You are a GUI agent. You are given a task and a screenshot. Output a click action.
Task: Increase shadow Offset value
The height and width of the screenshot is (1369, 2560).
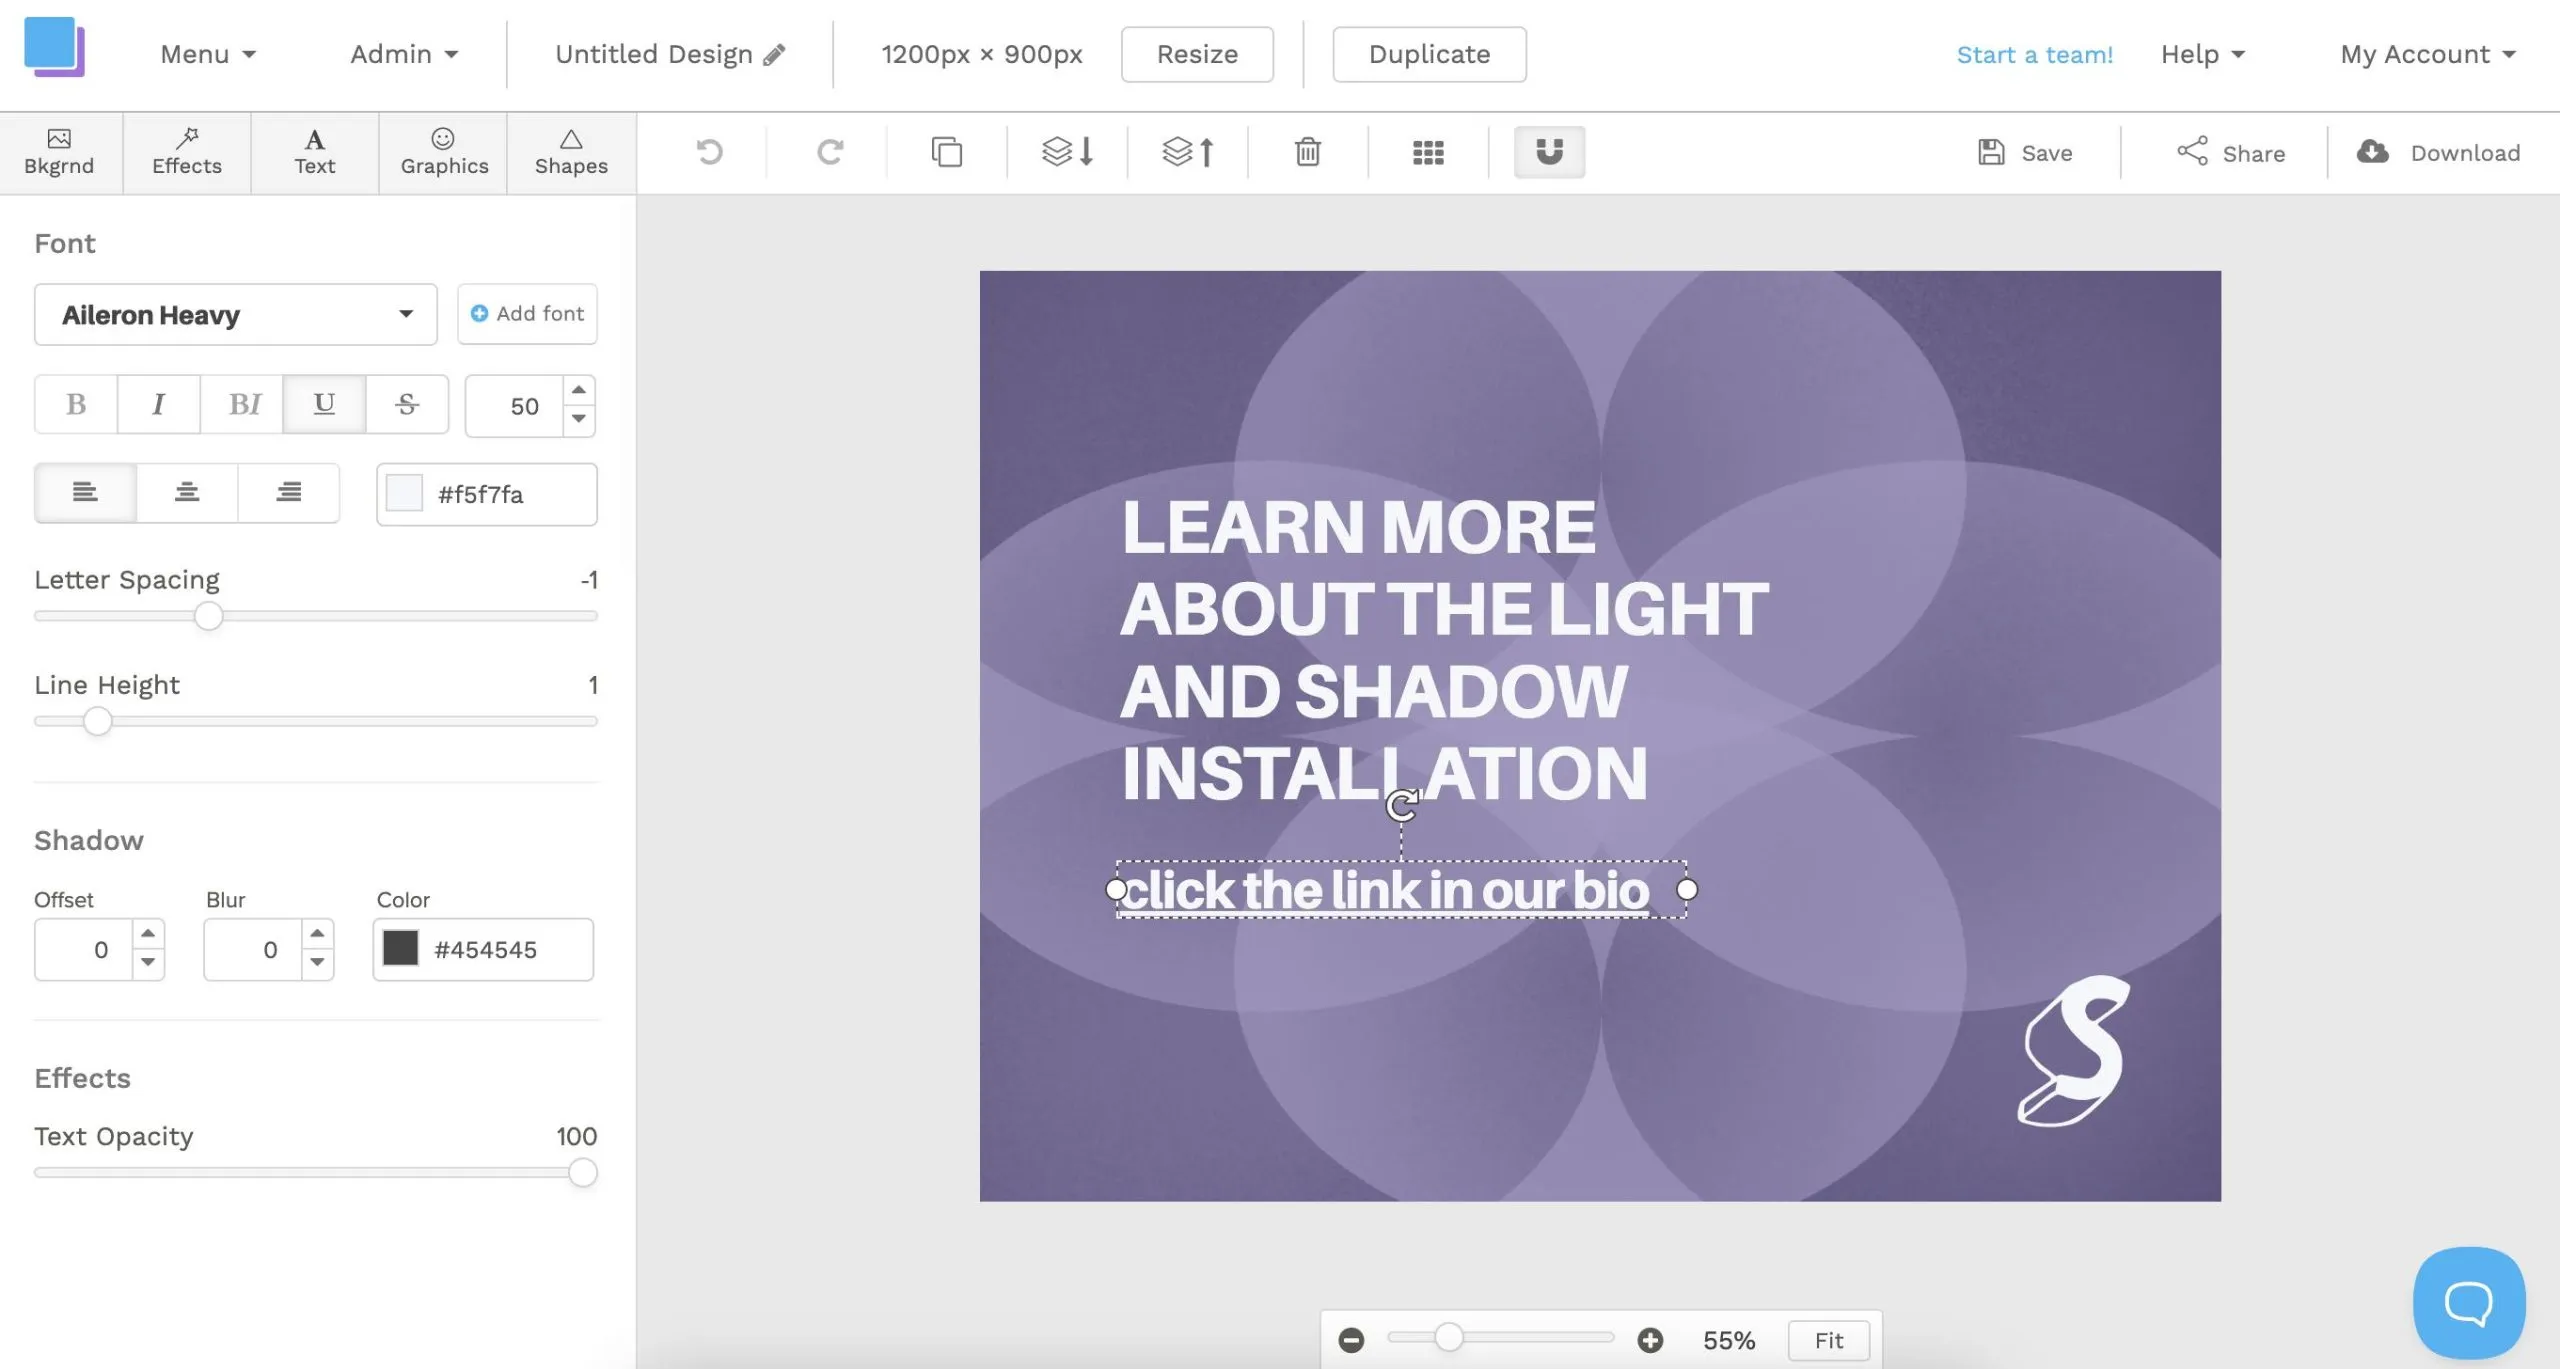coord(148,934)
